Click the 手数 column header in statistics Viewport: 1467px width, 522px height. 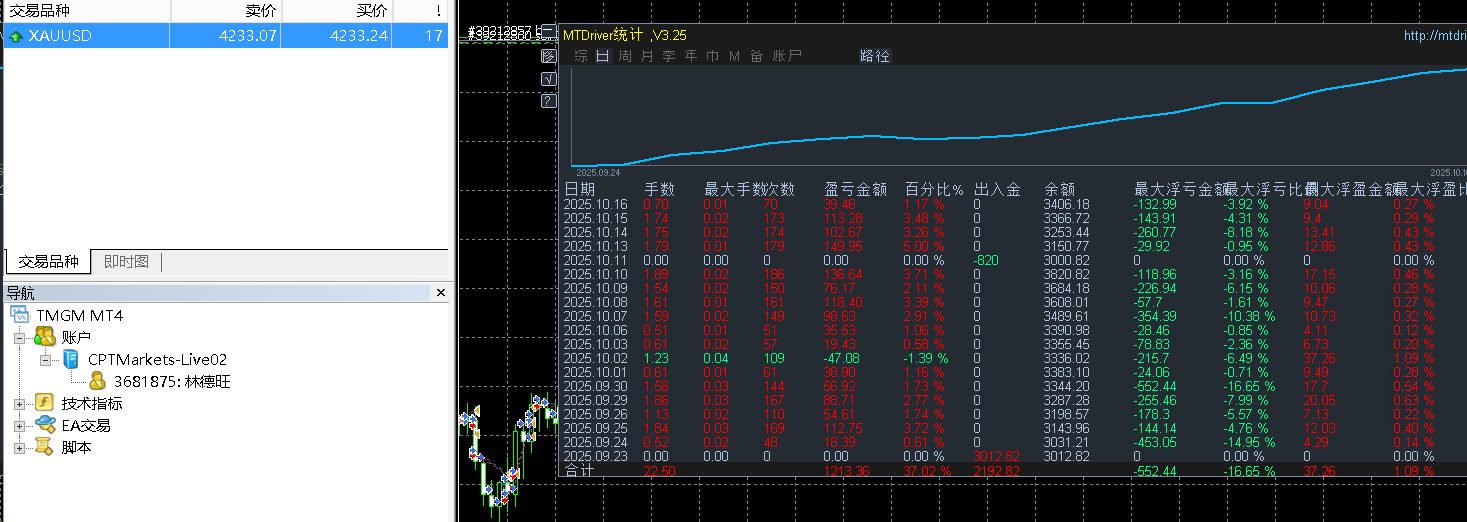(x=659, y=189)
